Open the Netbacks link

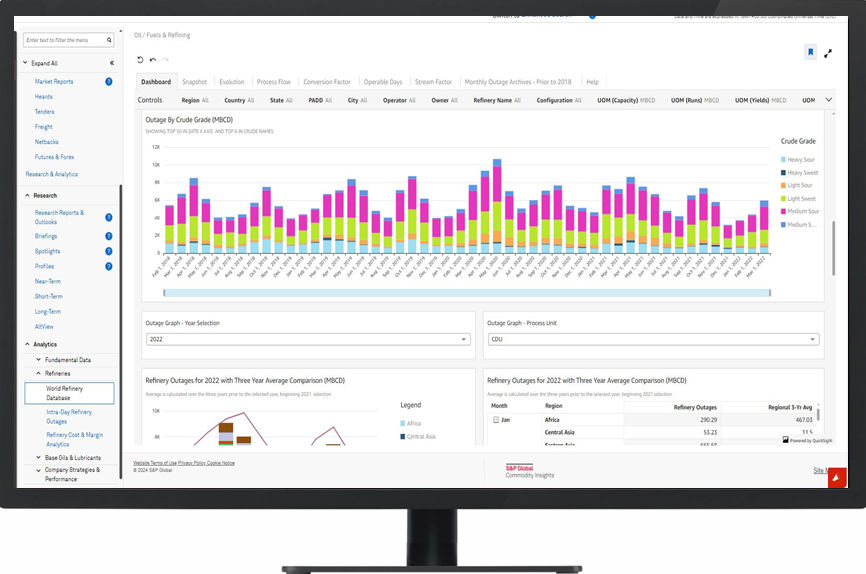[46, 142]
